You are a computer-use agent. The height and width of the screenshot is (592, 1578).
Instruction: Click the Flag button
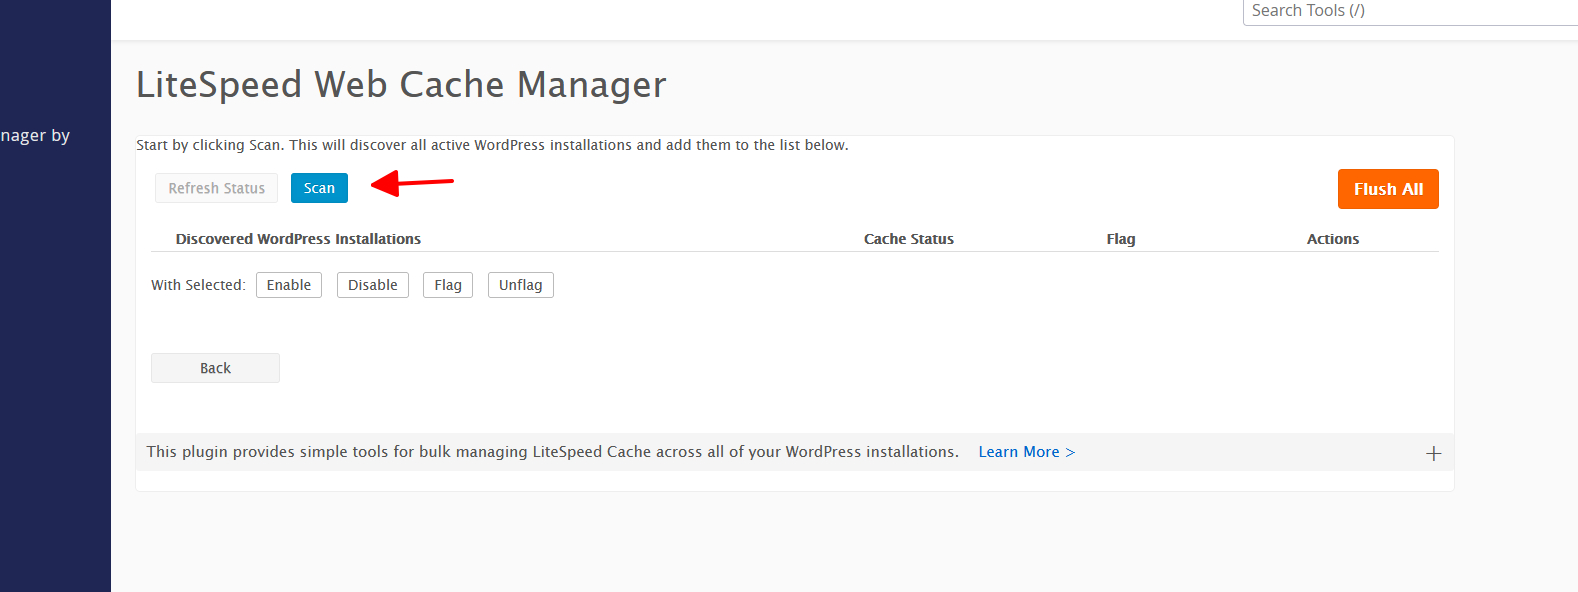click(448, 285)
